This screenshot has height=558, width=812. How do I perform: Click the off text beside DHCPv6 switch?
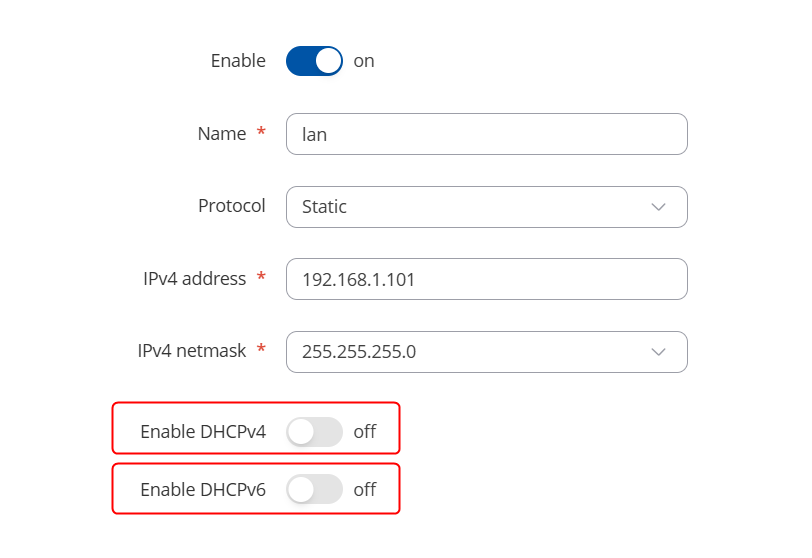coord(365,490)
